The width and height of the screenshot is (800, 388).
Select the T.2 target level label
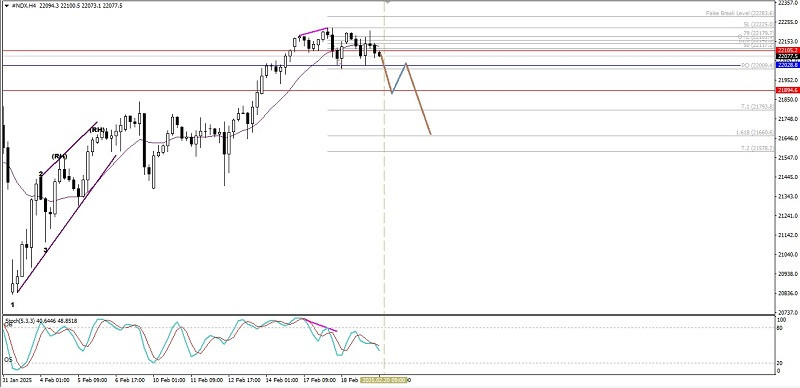(758, 148)
